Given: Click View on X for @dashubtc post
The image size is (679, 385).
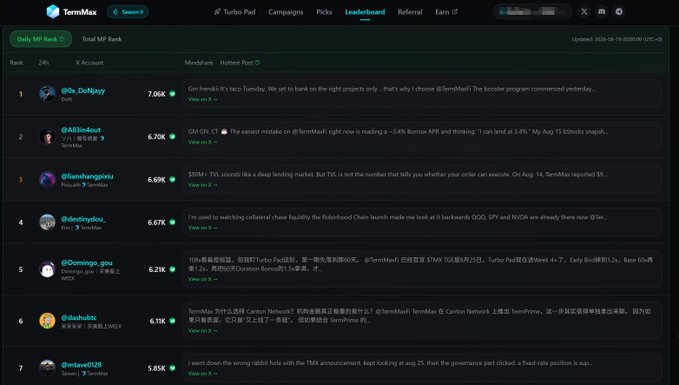Looking at the screenshot, I should [203, 331].
